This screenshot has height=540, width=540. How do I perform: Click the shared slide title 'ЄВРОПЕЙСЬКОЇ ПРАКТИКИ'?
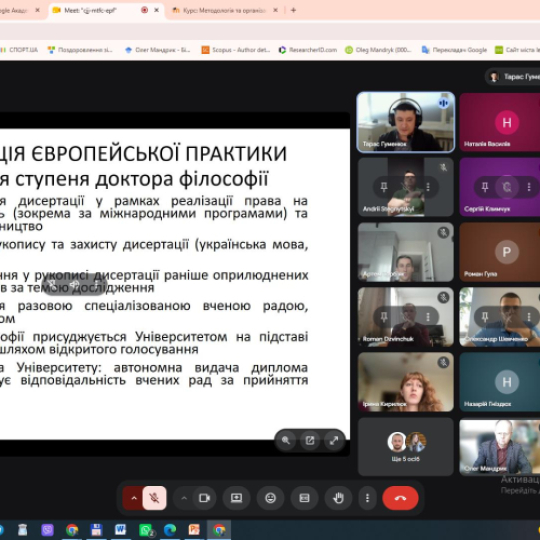(159, 154)
